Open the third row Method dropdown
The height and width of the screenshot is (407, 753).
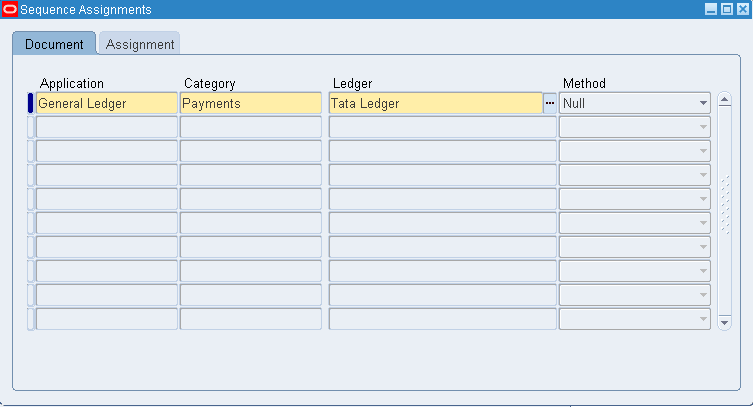[x=703, y=151]
